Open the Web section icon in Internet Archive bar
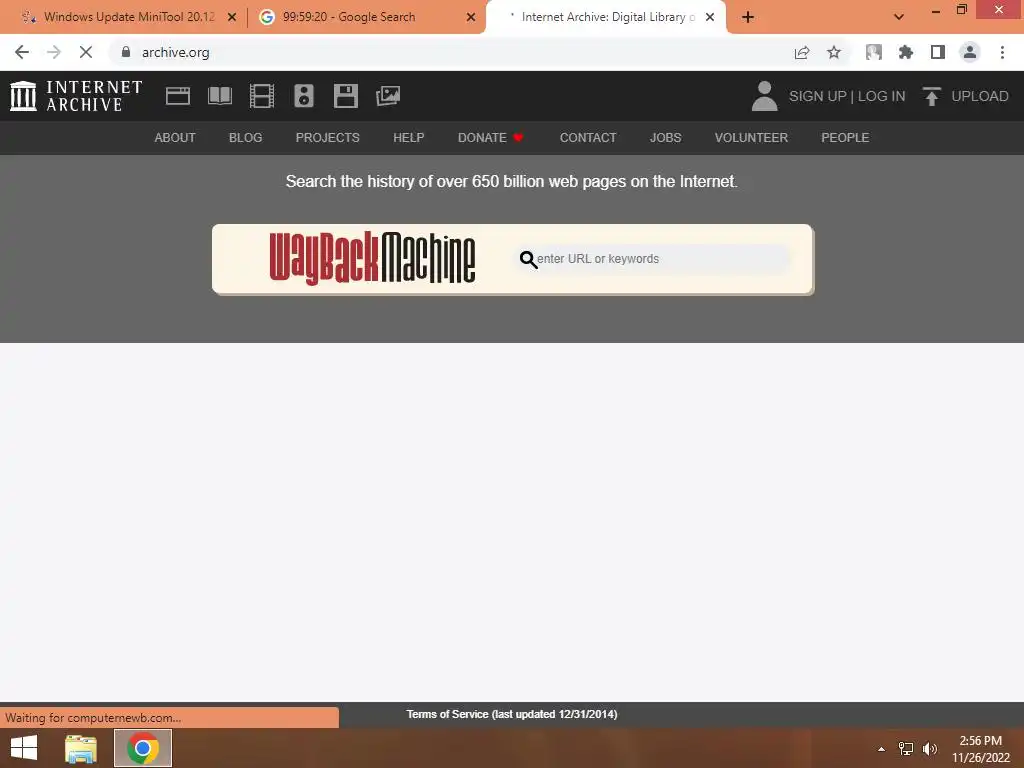1024x768 pixels. coord(178,96)
